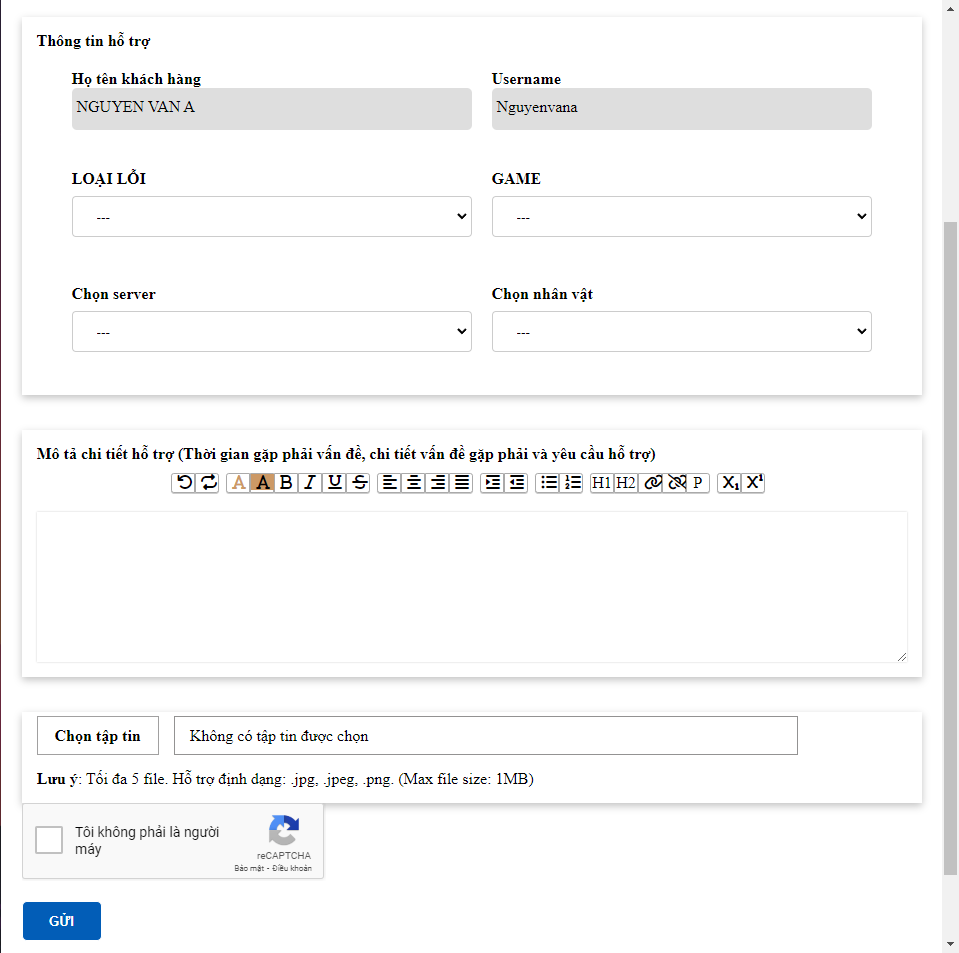The height and width of the screenshot is (953, 959).
Task: Click the redo icon in editor toolbar
Action: (x=208, y=483)
